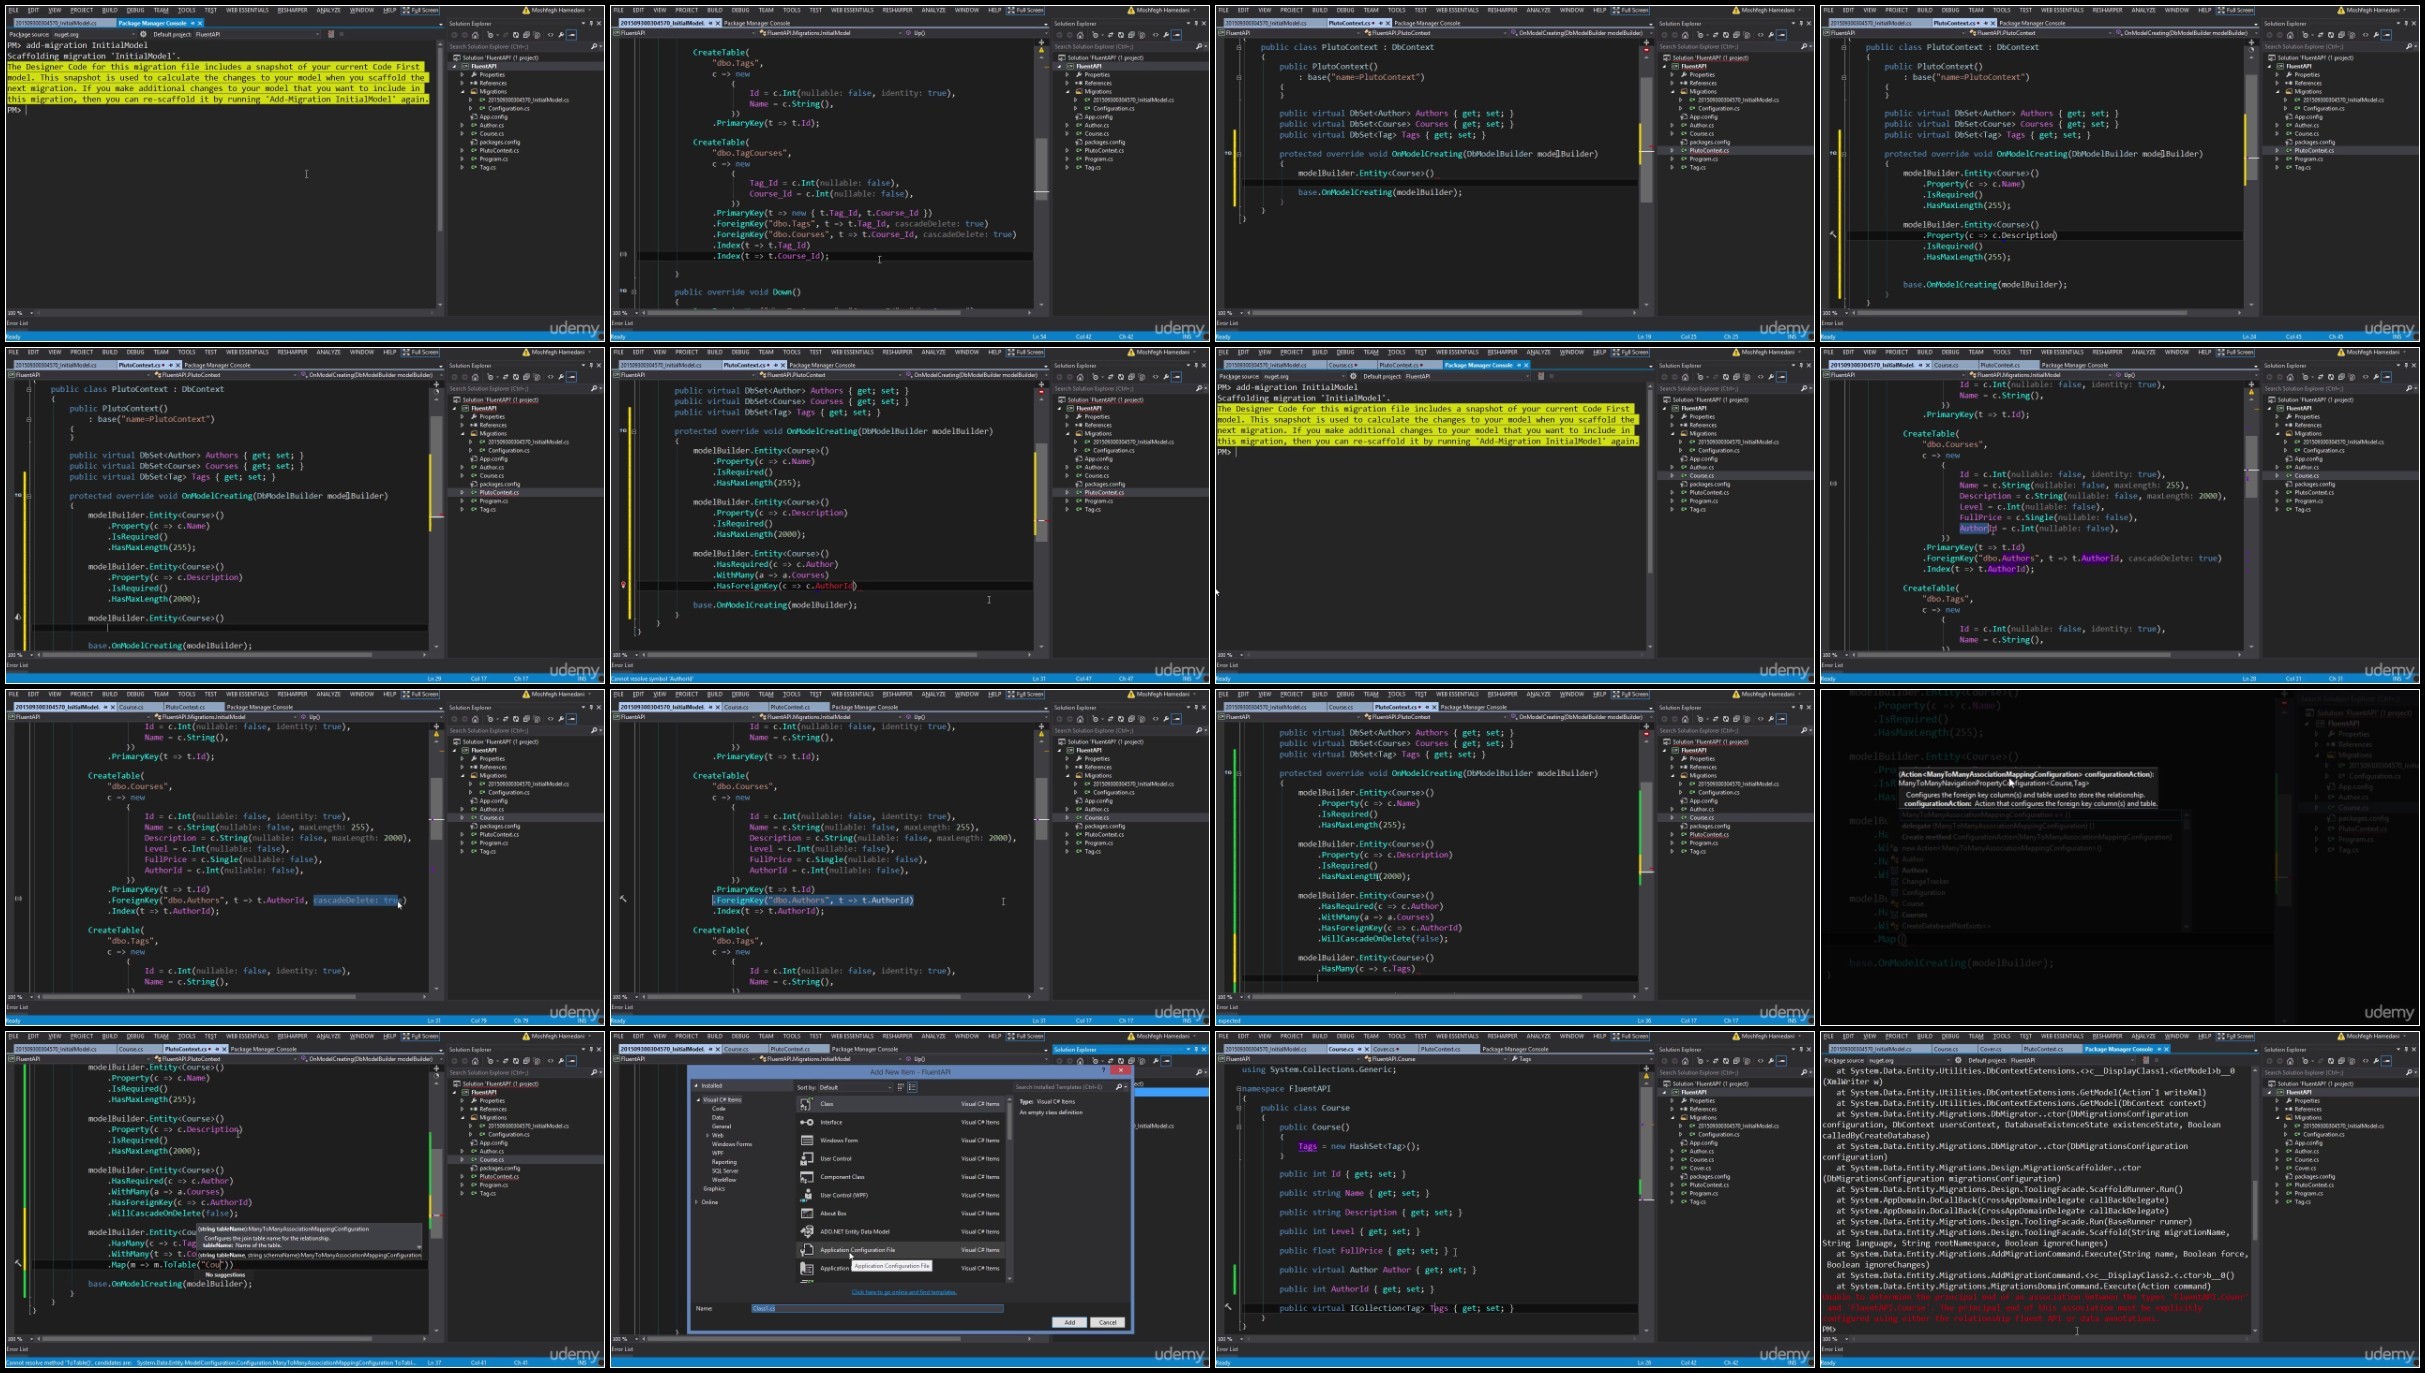
Task: Open RESHARPER menu in stack-trace frame
Action: [2107, 1036]
